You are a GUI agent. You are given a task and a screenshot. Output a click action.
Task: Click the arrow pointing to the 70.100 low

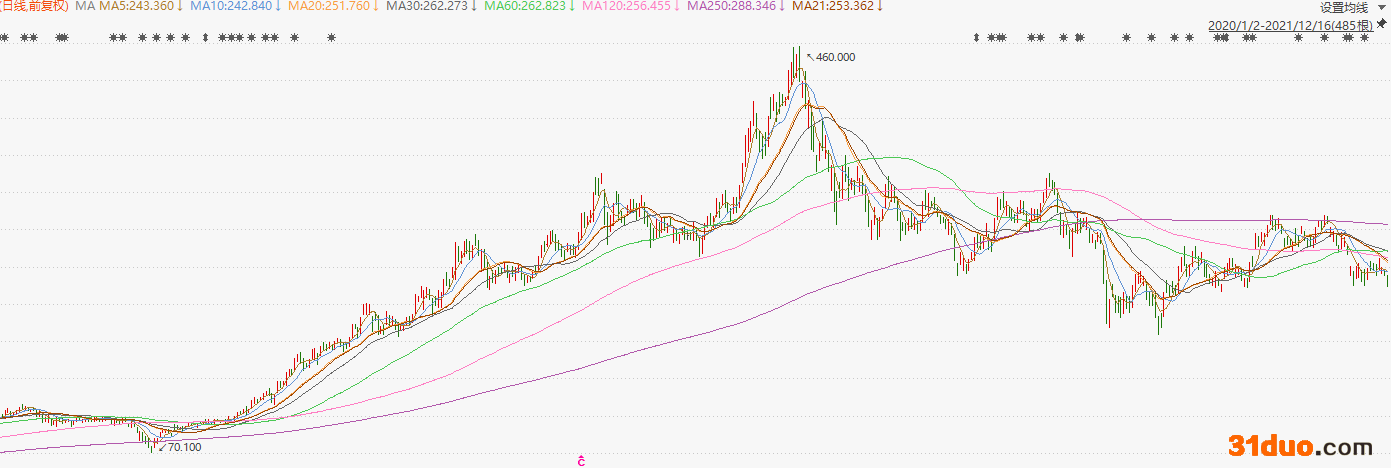click(162, 446)
